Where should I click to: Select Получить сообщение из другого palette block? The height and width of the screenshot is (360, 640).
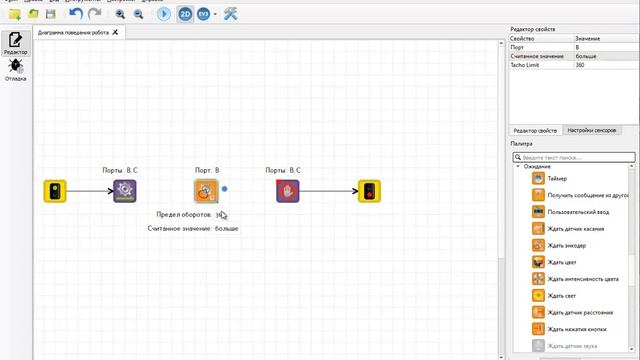[x=580, y=195]
